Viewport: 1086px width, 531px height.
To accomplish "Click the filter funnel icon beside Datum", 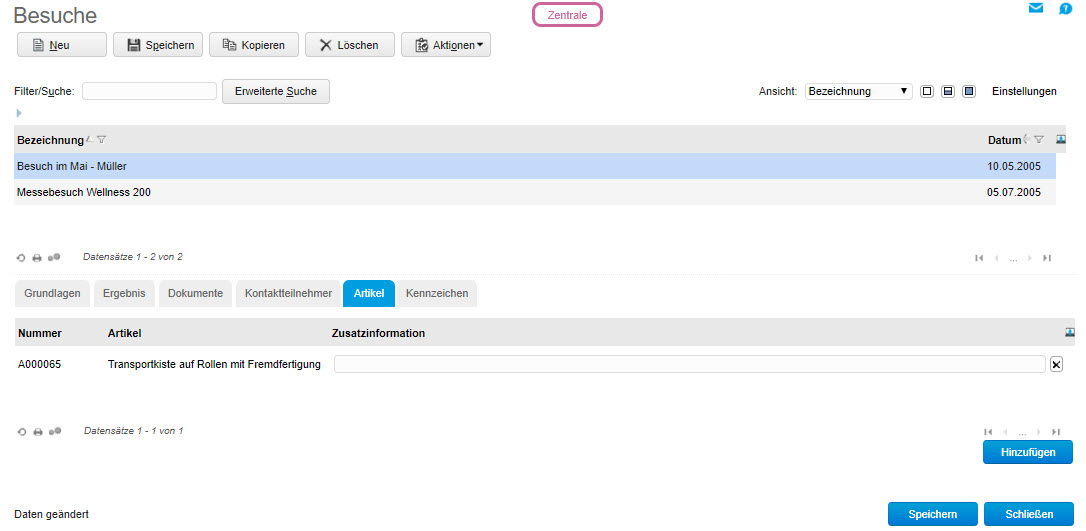I will point(1038,140).
